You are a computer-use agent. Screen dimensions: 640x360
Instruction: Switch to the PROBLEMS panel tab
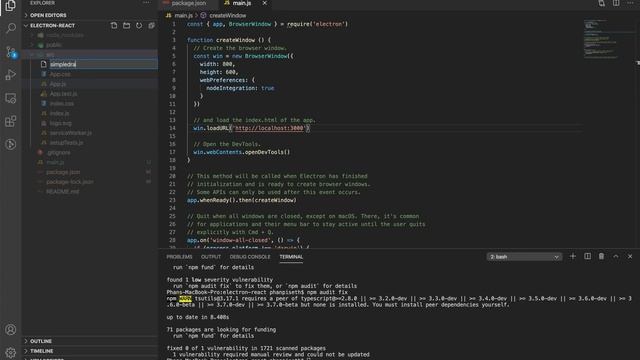point(179,257)
